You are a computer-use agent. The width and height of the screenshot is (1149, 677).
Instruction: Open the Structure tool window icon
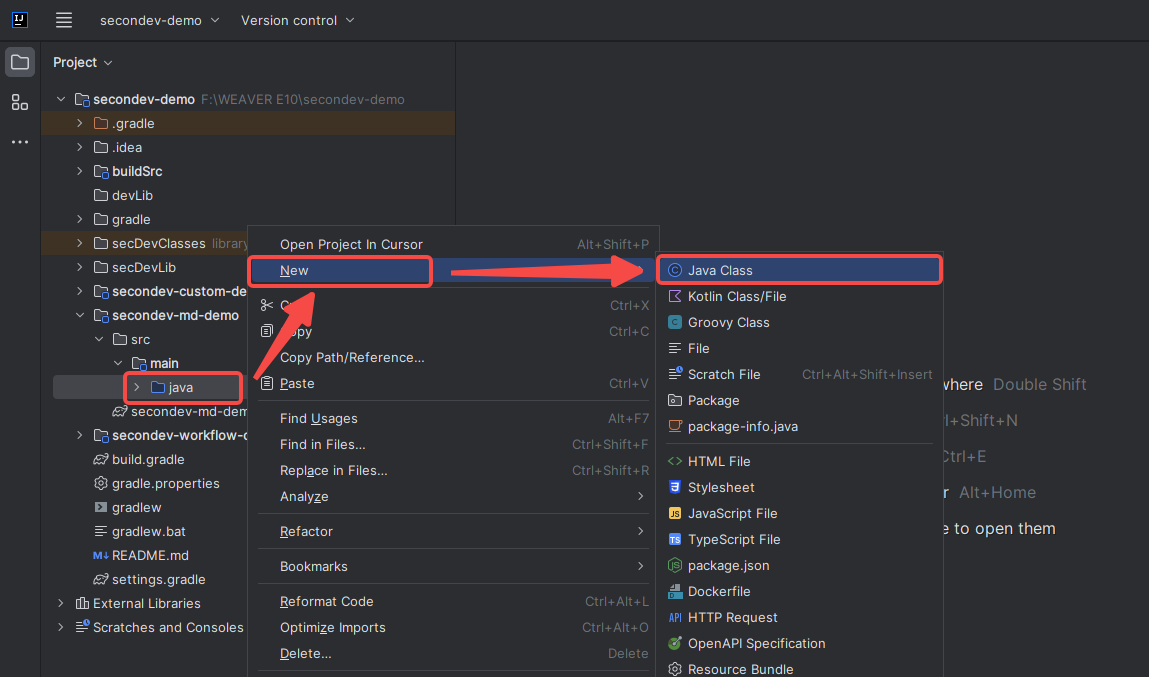coord(20,102)
